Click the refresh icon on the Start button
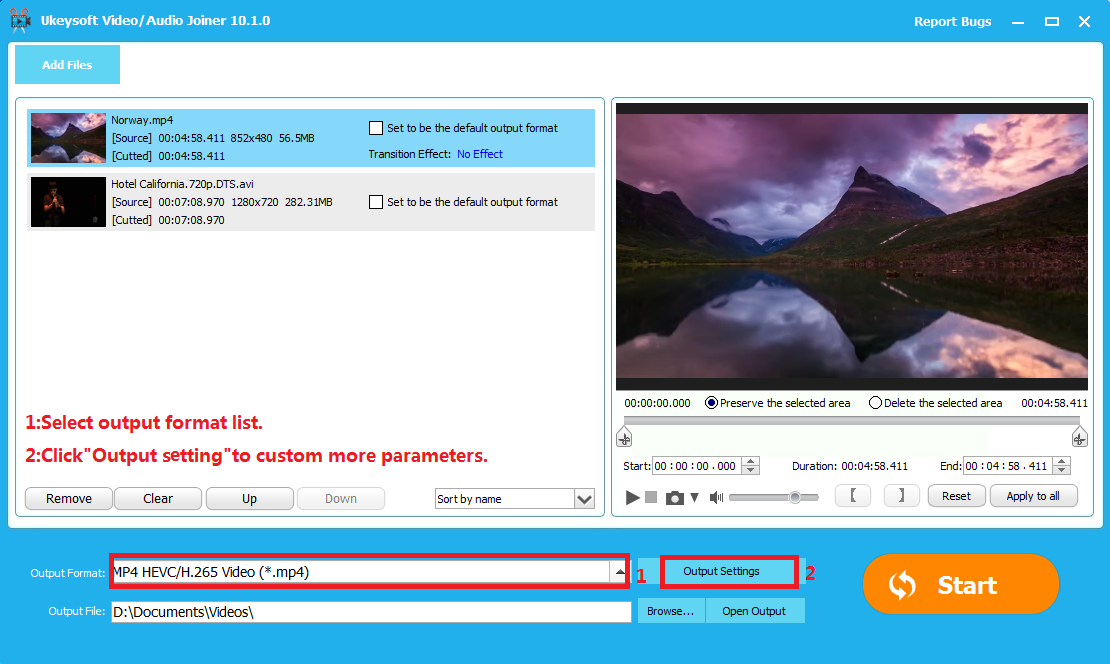 pyautogui.click(x=903, y=585)
